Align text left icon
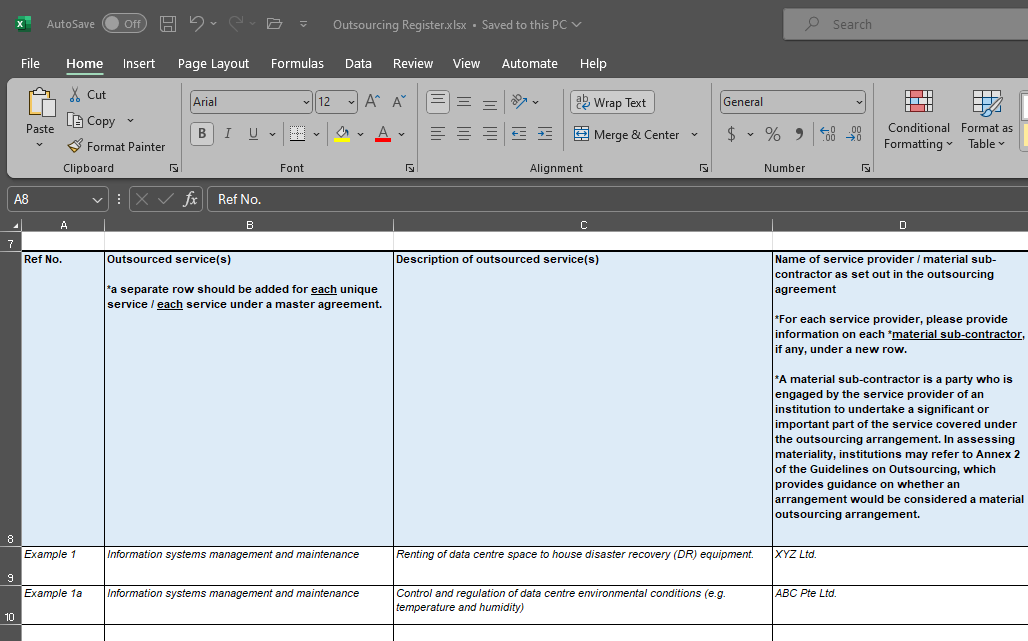The height and width of the screenshot is (641, 1028). click(x=438, y=134)
